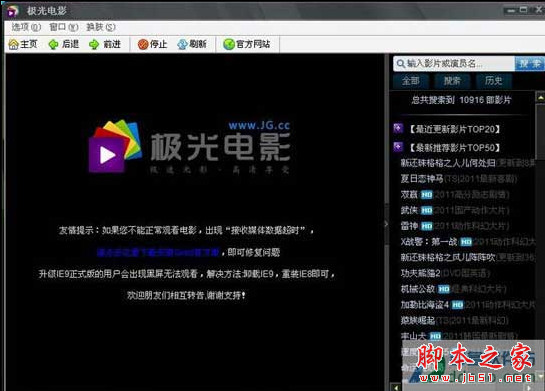Open 官方网站 globe icon
Screen dimensions: 545x391
[x=229, y=44]
